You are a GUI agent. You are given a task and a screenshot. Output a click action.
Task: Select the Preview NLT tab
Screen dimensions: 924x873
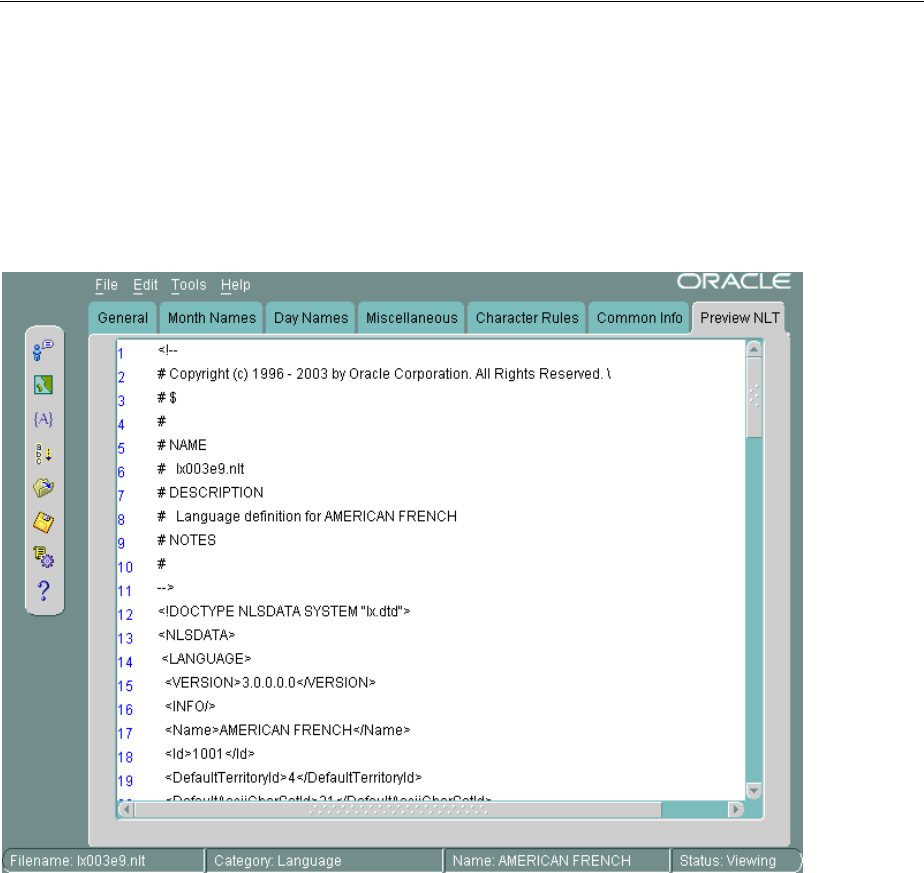coord(740,318)
